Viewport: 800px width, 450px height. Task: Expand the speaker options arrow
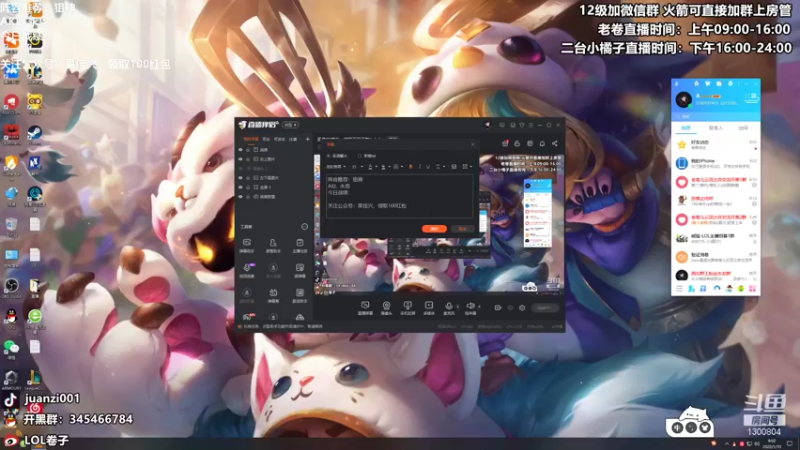(x=479, y=306)
